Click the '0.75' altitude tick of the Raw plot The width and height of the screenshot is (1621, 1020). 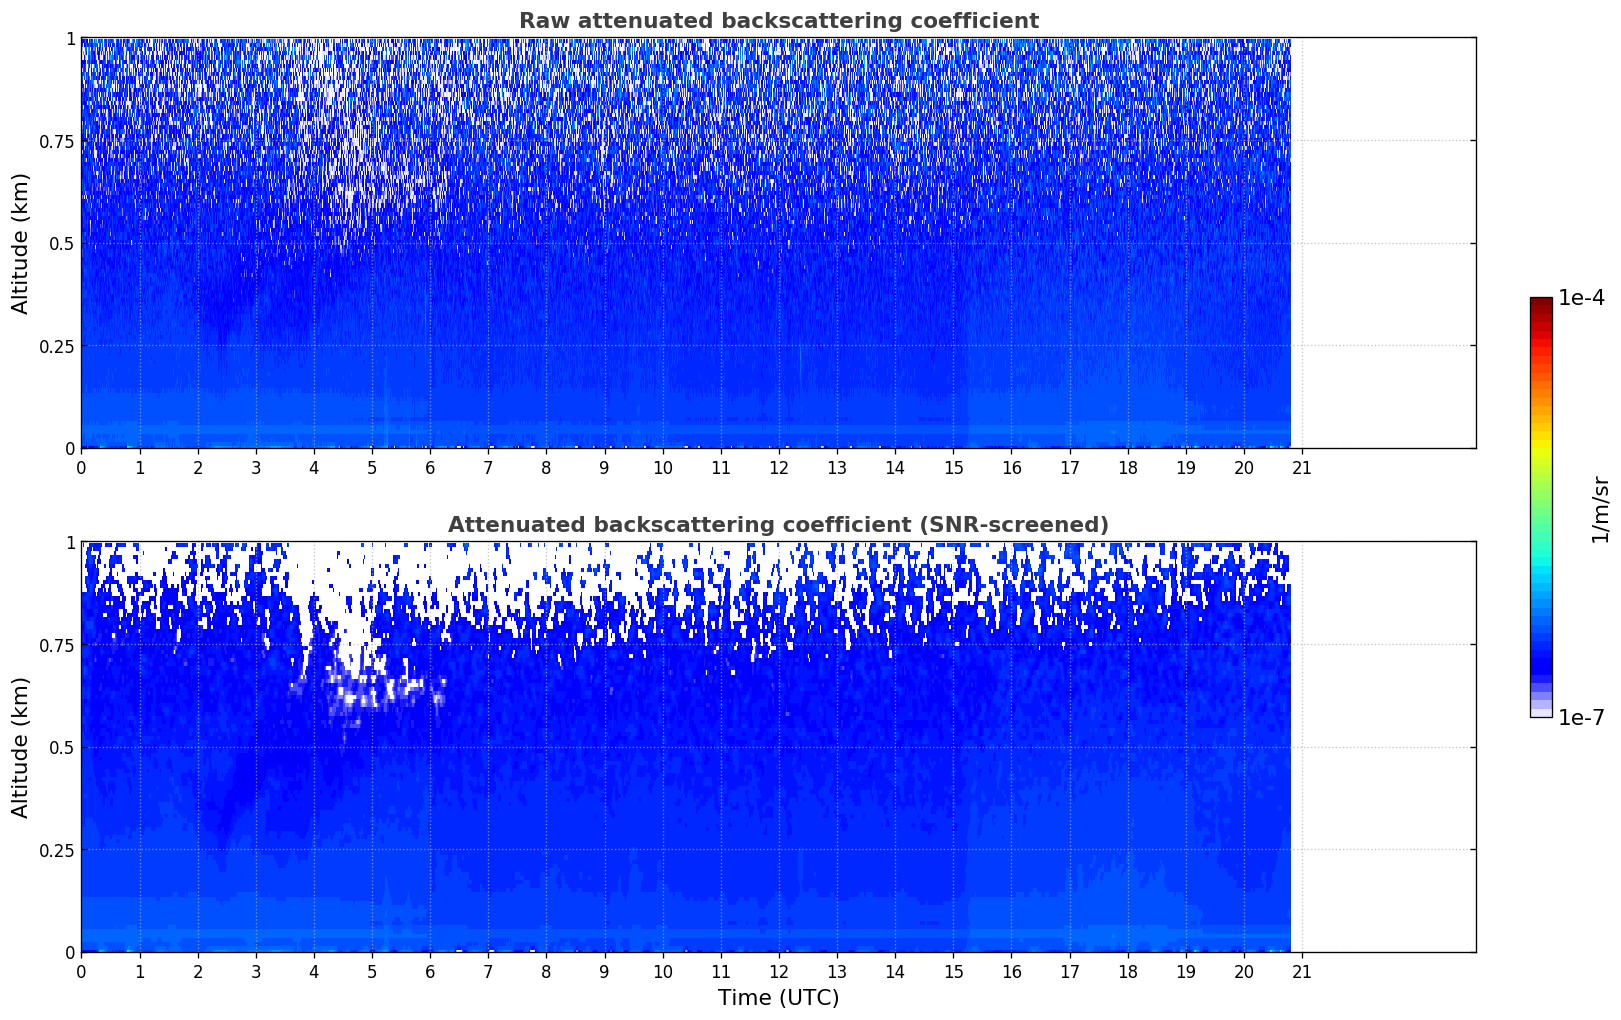click(57, 141)
